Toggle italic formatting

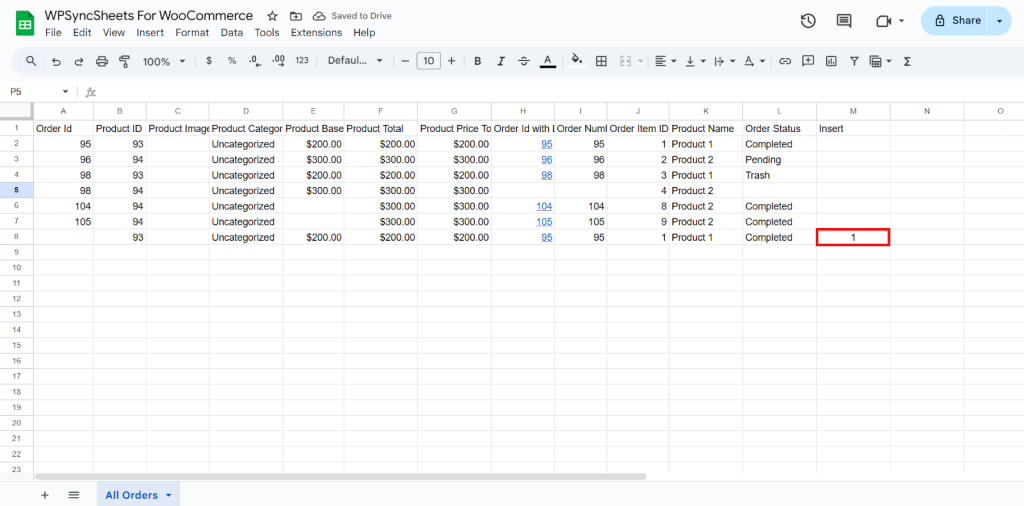point(501,61)
